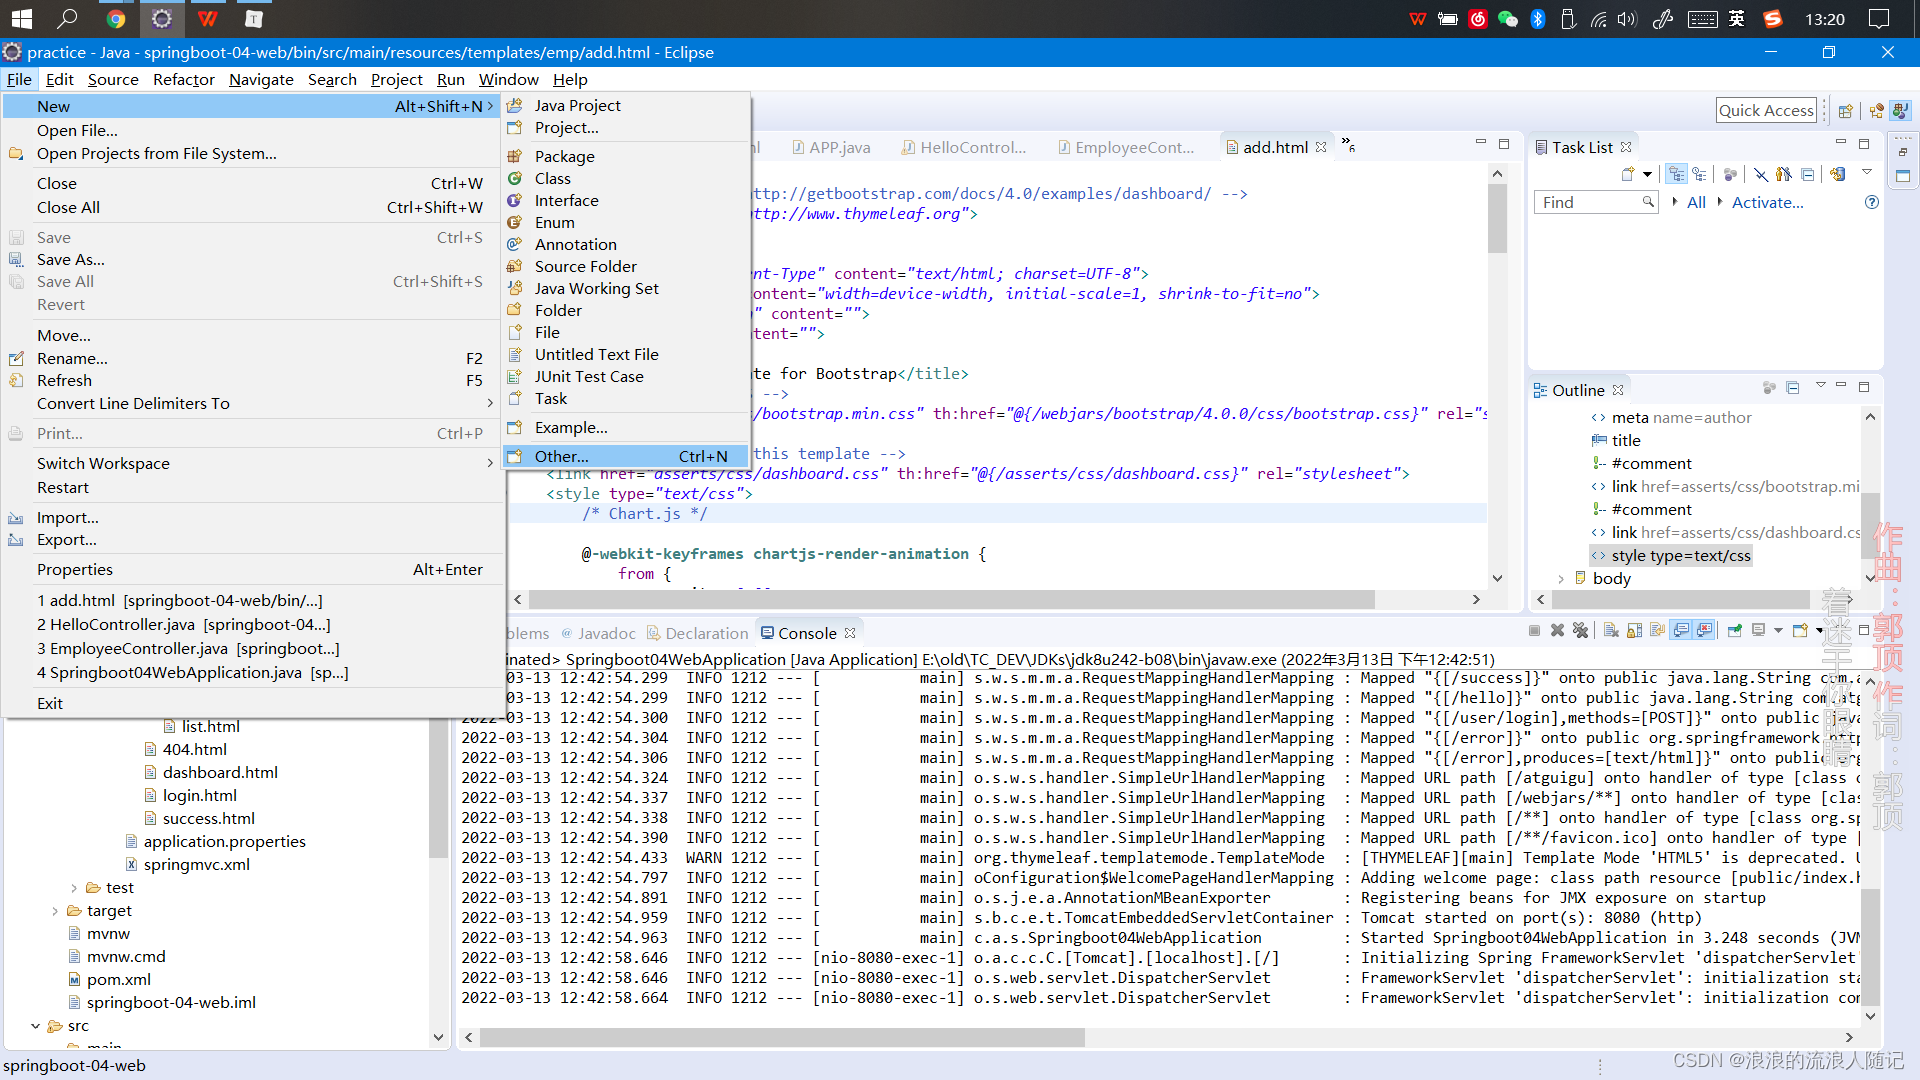1920x1080 pixels.
Task: Select the Package creation icon
Action: coord(516,157)
